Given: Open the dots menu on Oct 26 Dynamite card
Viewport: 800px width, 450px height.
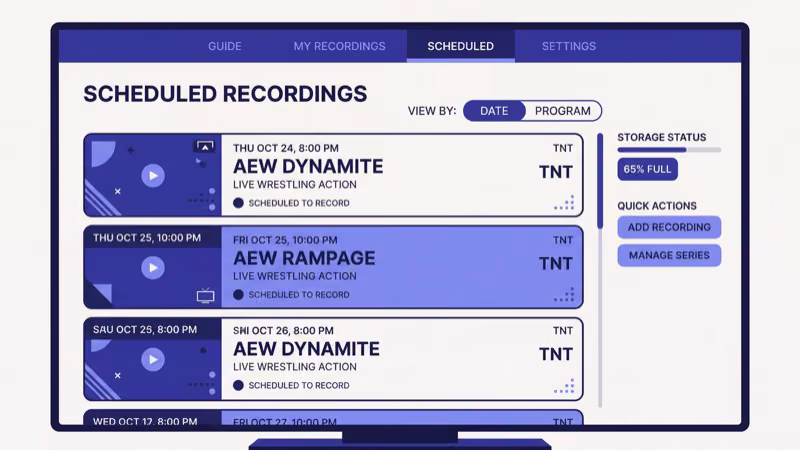Looking at the screenshot, I should pyautogui.click(x=564, y=386).
